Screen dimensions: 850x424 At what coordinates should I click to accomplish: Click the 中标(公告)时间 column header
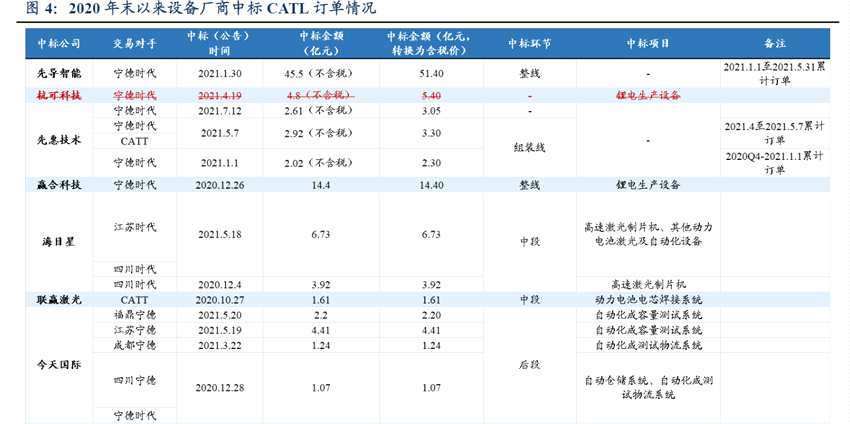click(219, 43)
